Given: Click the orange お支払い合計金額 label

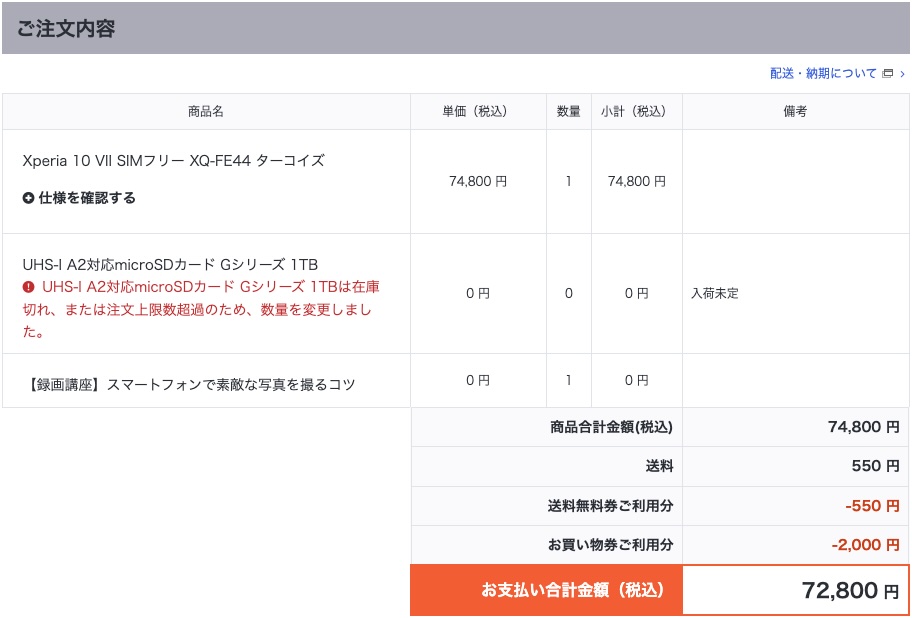Looking at the screenshot, I should [x=572, y=590].
